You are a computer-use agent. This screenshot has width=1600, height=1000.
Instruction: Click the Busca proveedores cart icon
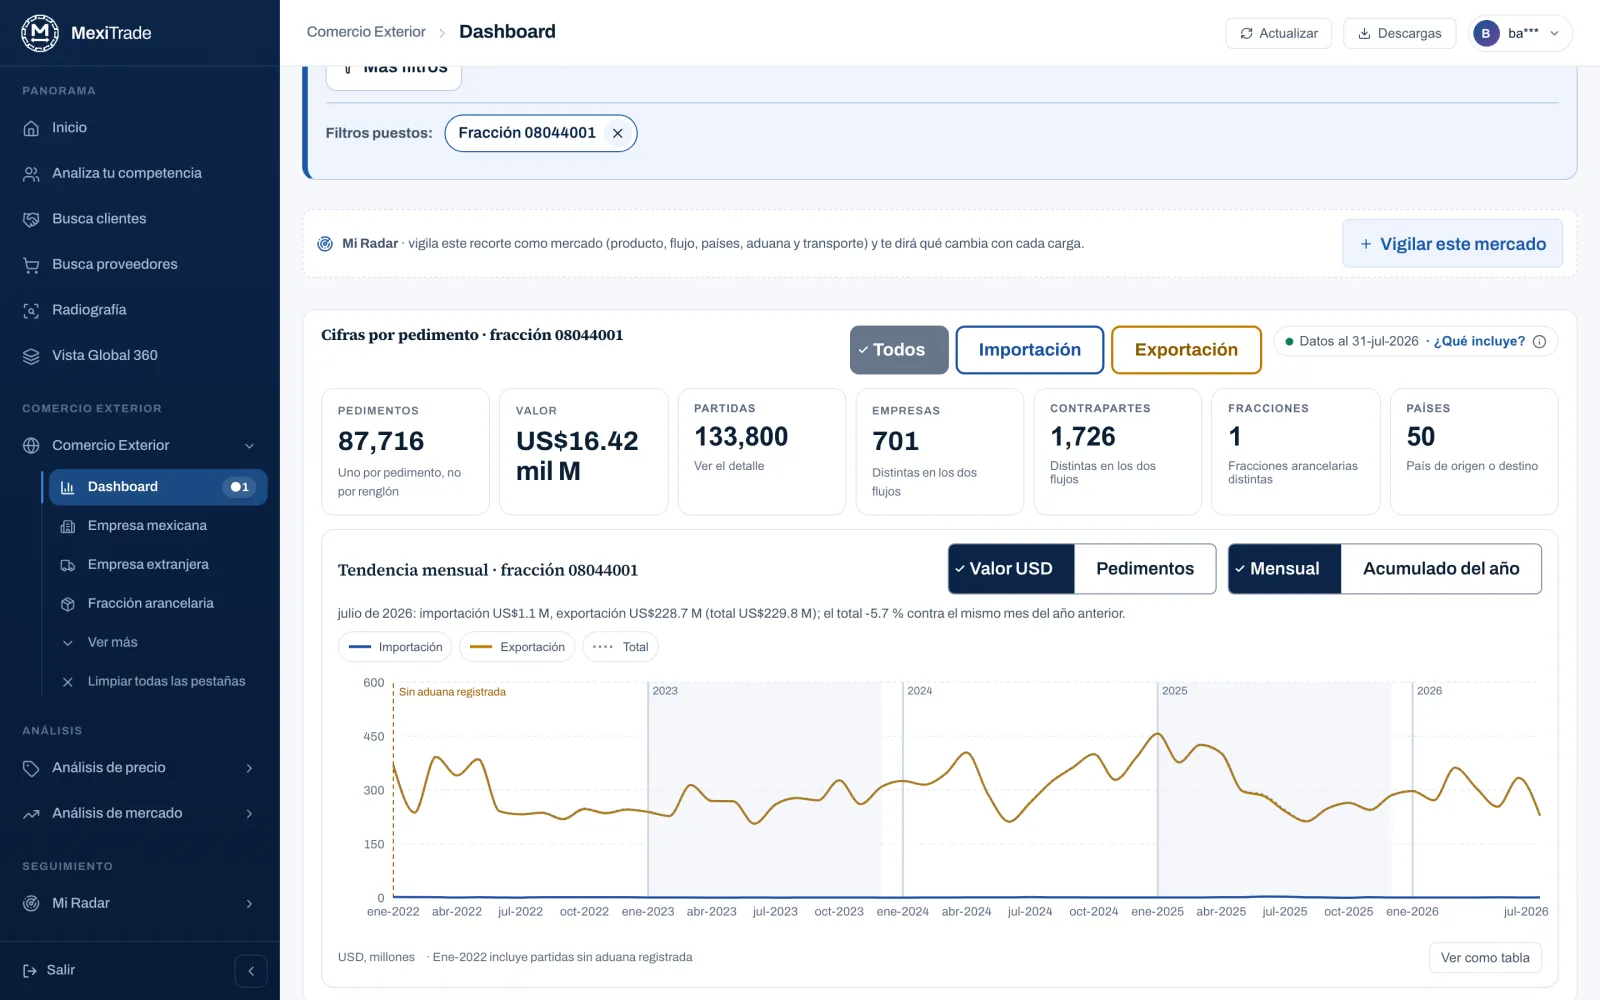tap(31, 265)
